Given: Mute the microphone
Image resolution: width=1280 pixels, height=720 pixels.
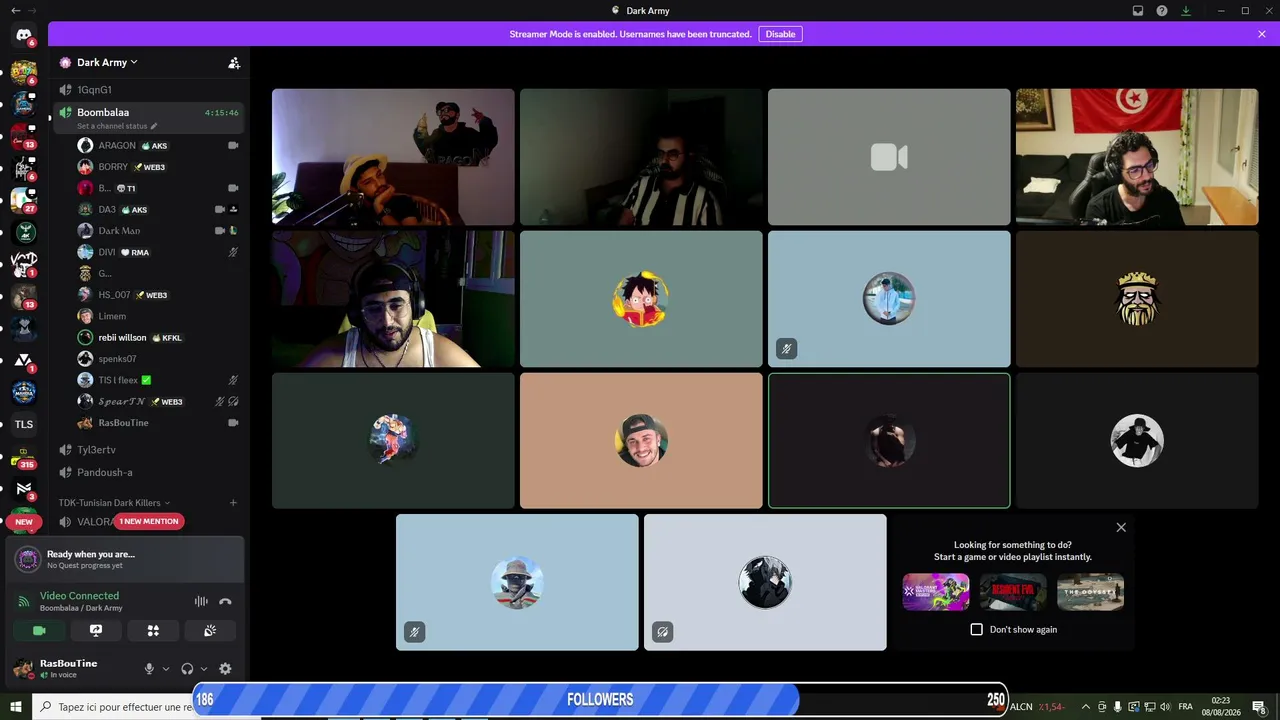Looking at the screenshot, I should (149, 669).
